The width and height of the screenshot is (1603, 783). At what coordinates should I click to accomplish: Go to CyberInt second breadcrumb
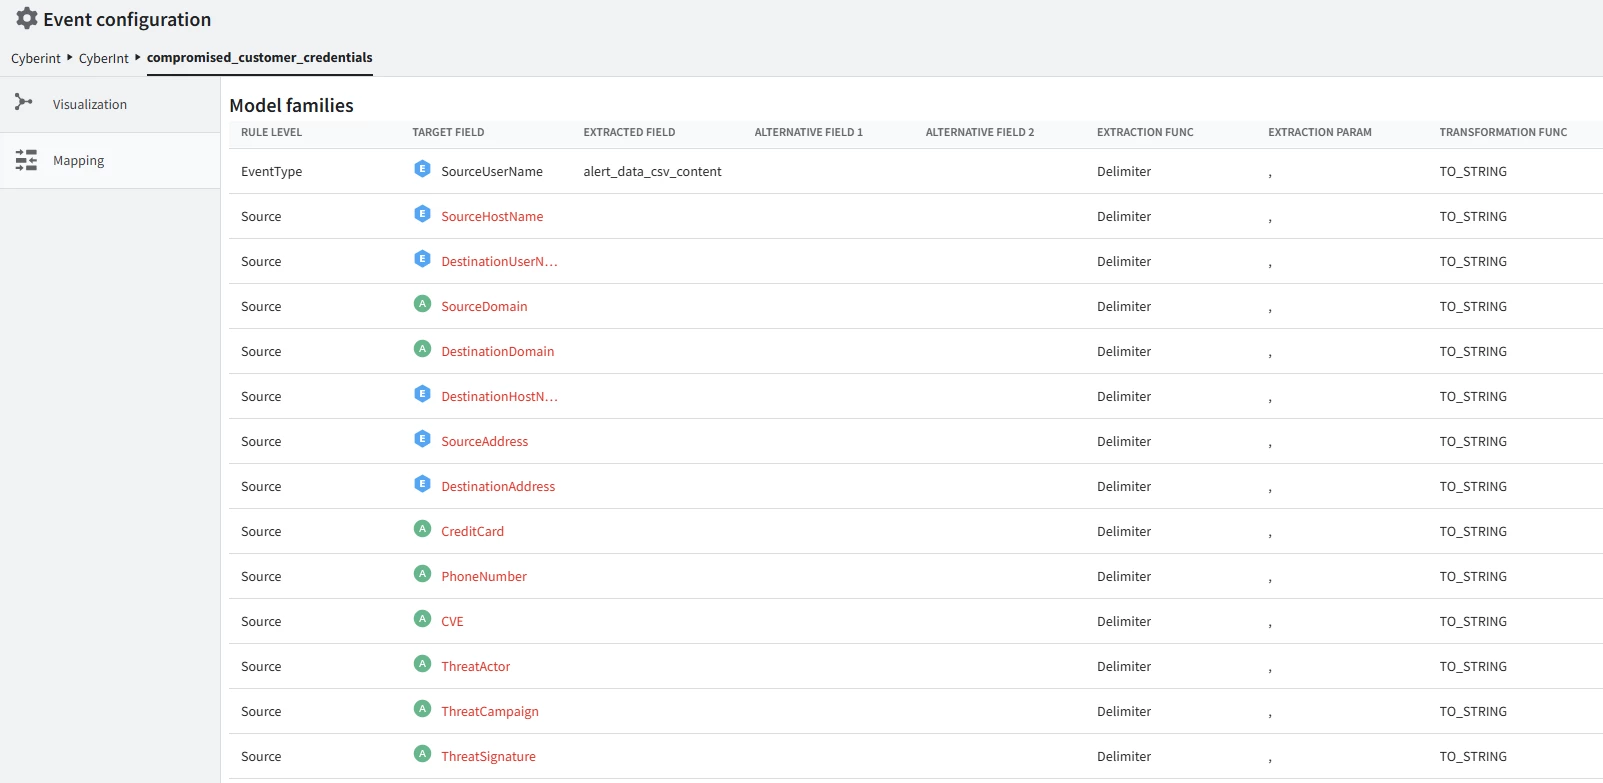click(x=104, y=59)
